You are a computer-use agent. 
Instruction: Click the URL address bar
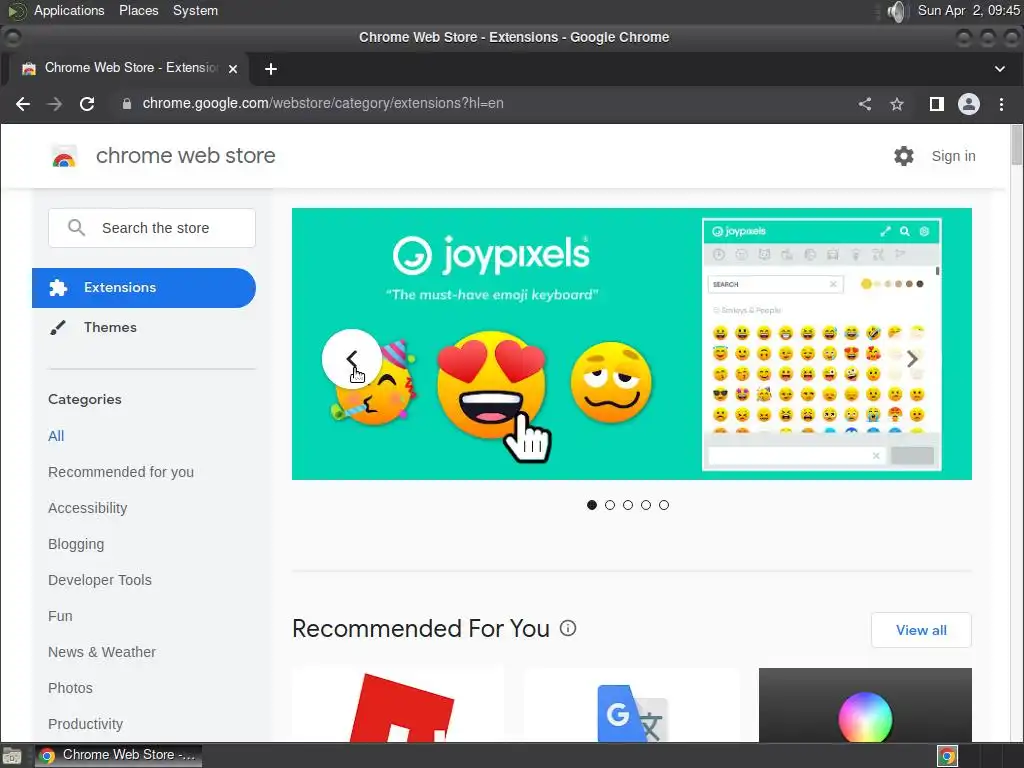483,104
